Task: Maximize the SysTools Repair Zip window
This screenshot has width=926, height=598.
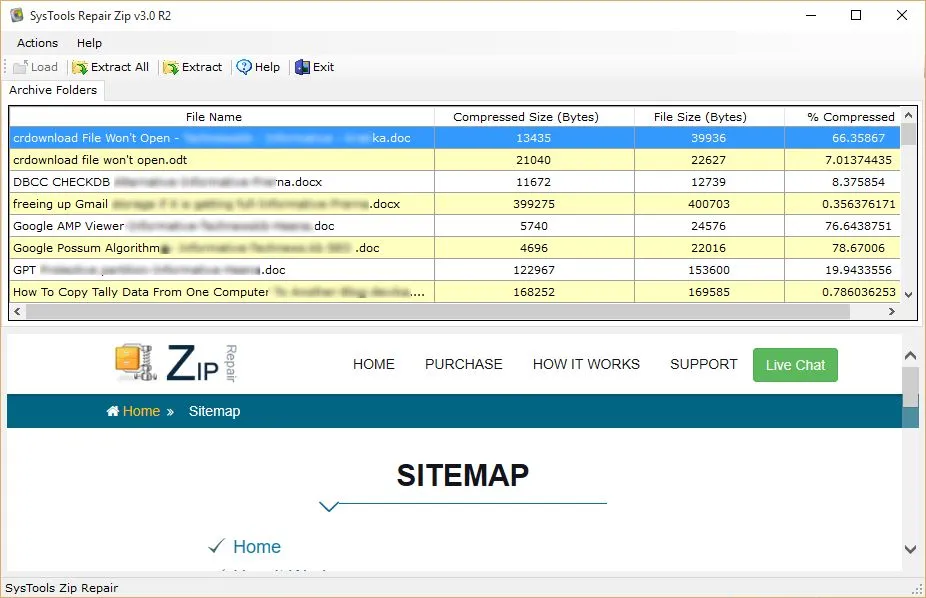Action: coord(856,15)
